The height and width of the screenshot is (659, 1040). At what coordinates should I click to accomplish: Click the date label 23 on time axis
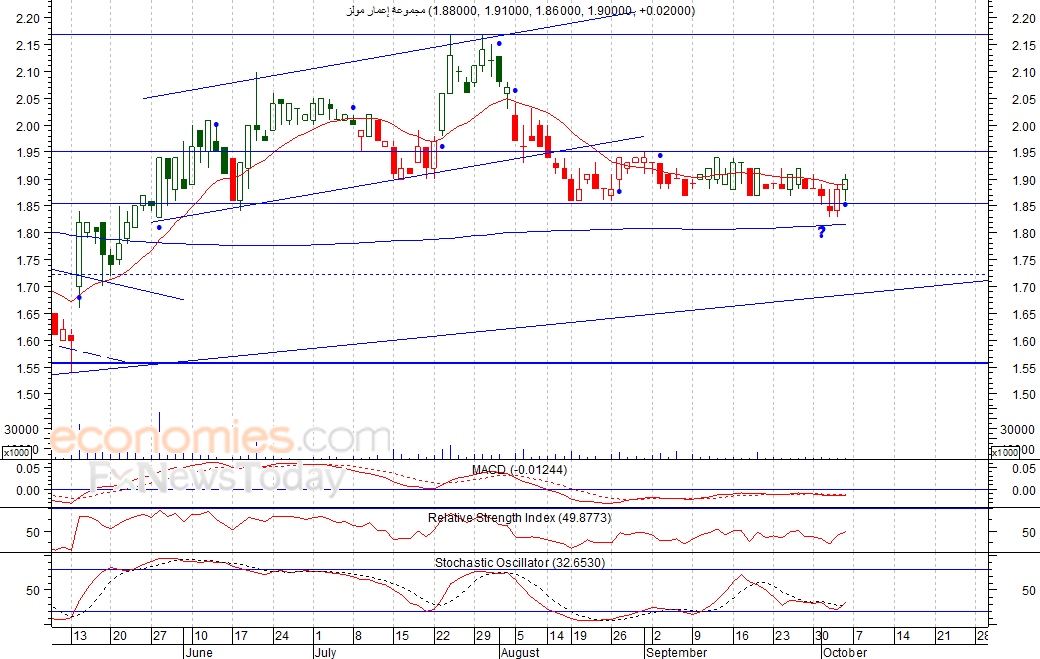pos(783,636)
